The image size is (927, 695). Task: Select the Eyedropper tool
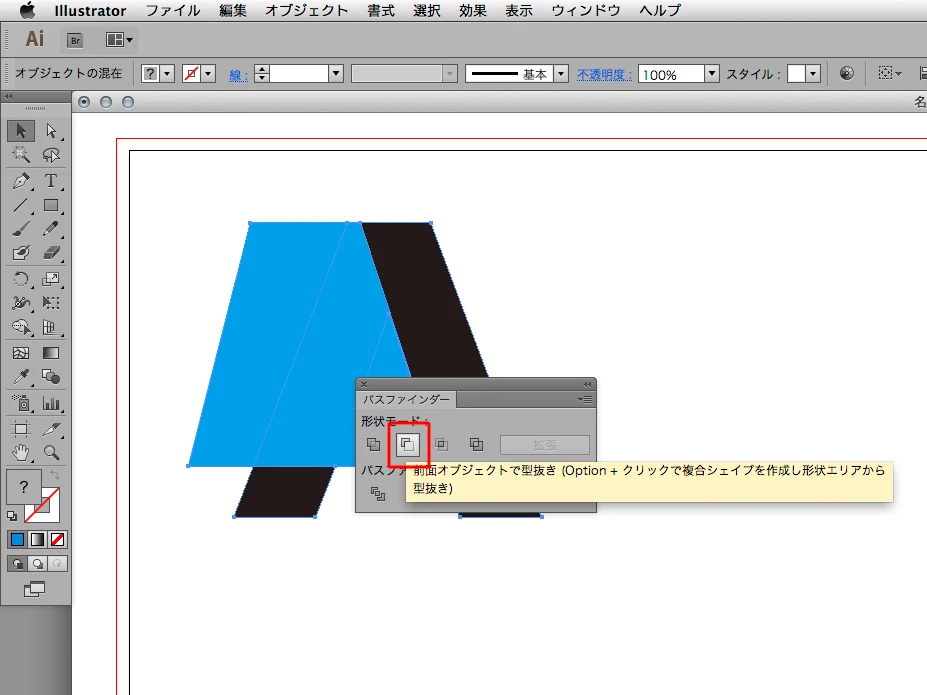[21, 377]
